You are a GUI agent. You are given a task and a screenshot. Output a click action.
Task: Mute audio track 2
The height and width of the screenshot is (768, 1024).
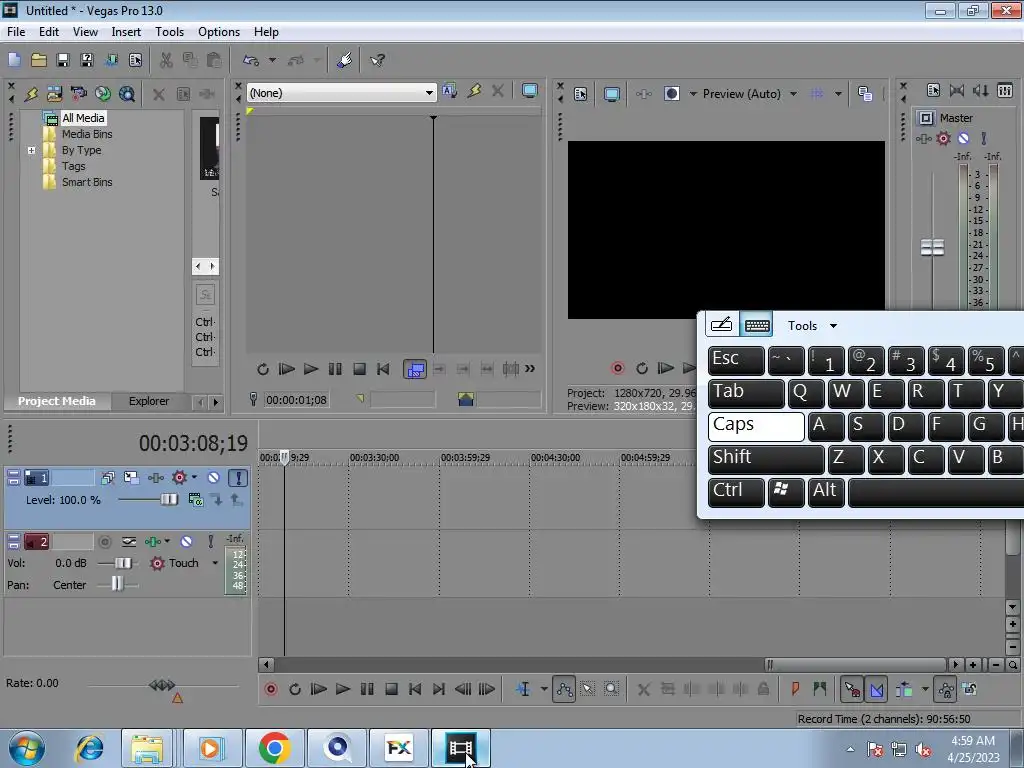(186, 541)
